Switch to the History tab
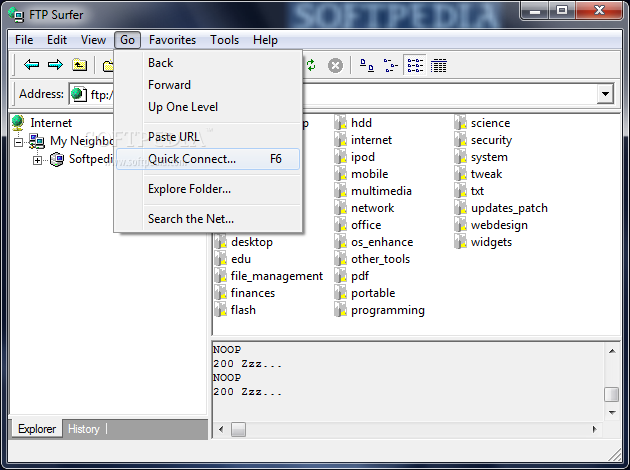 tap(84, 429)
